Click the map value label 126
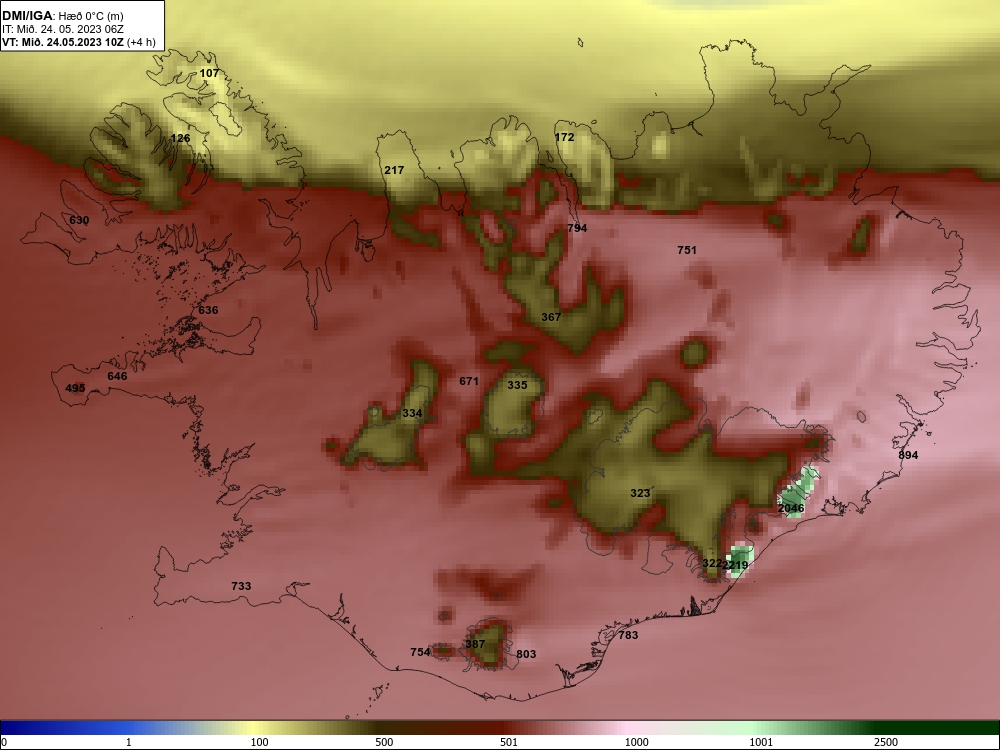1000x750 pixels. pos(180,138)
